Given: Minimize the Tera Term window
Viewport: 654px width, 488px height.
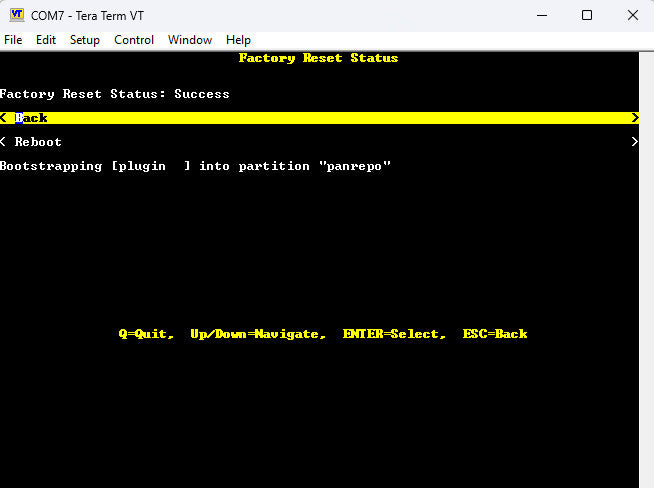Looking at the screenshot, I should [542, 15].
